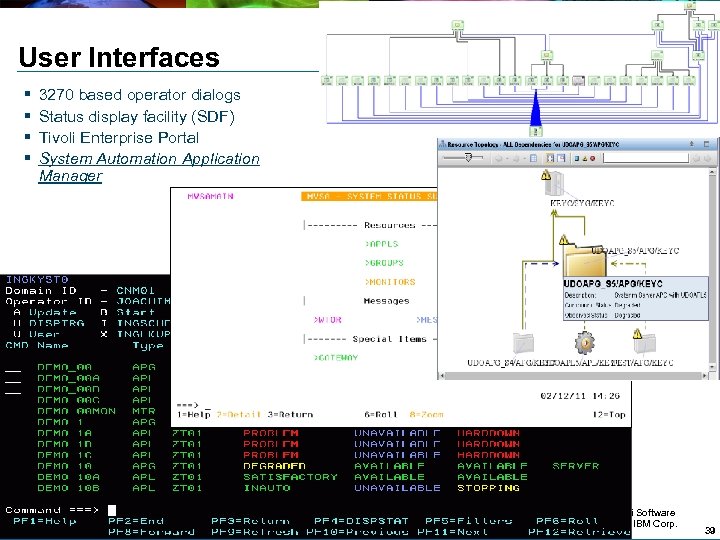Maximize the Resource Topology window
This screenshot has height=540, width=720.
click(x=706, y=144)
